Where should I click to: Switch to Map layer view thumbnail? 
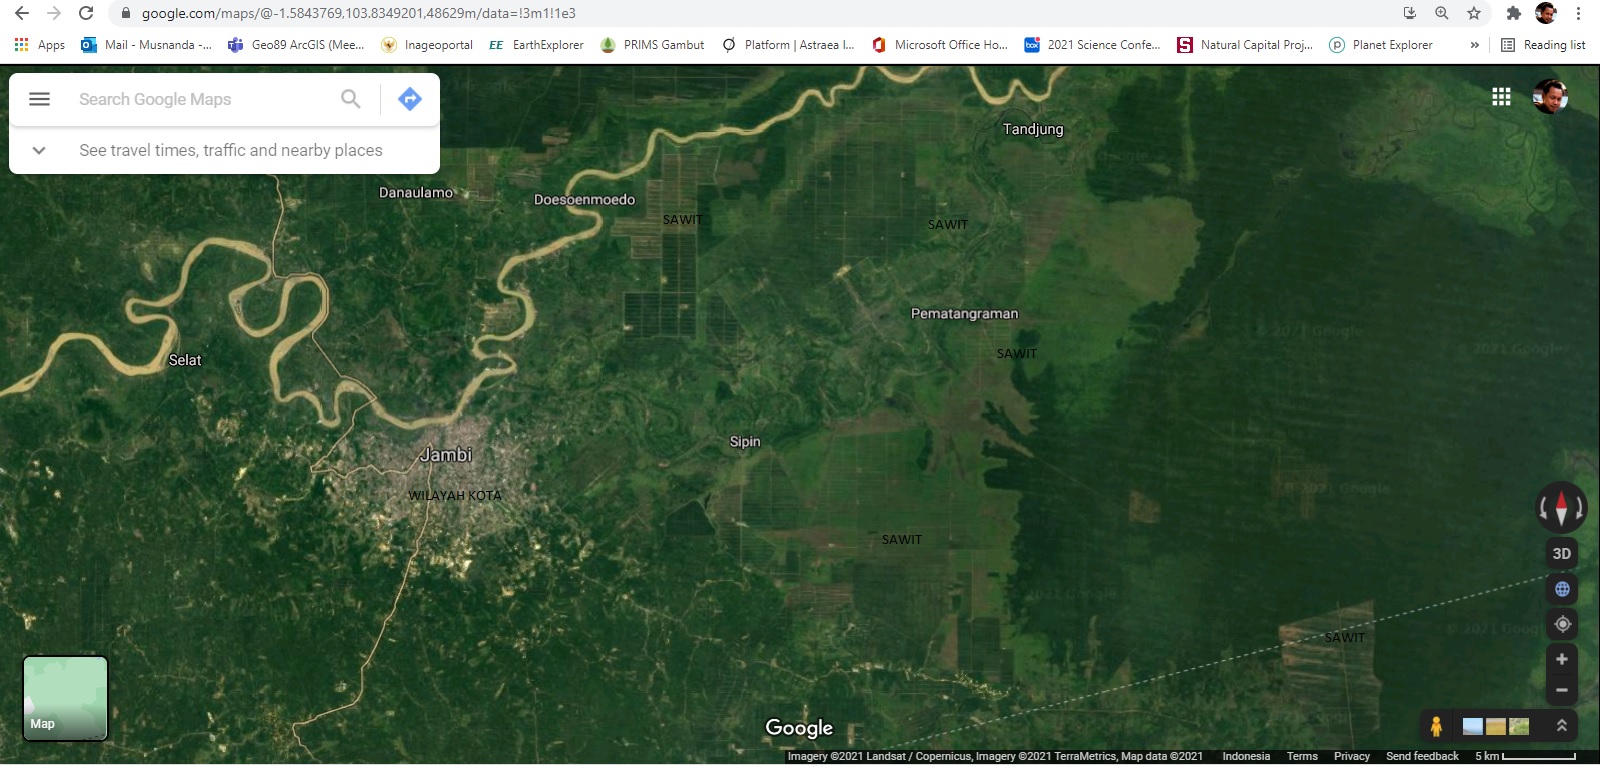pos(65,698)
